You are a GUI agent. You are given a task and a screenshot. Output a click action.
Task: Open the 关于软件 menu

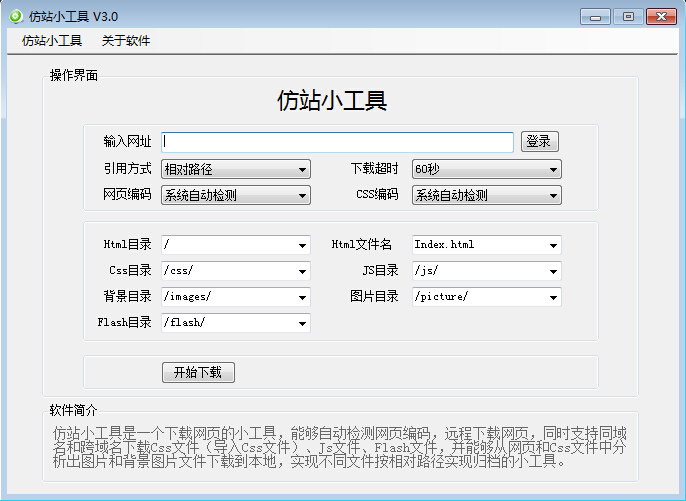tap(126, 41)
